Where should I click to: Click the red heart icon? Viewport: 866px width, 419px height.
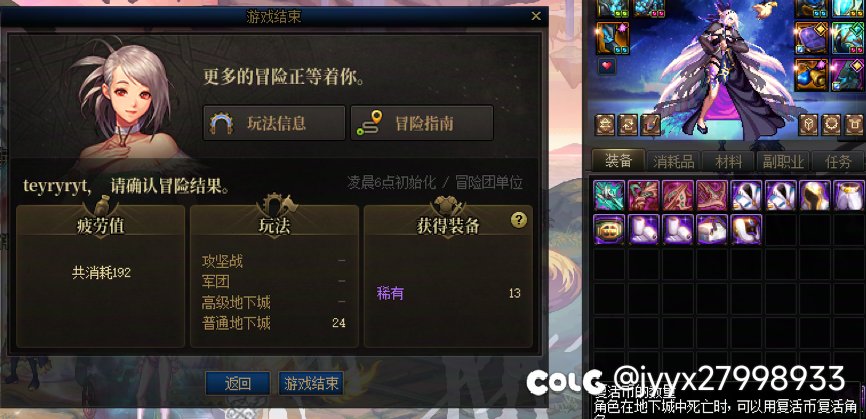tap(607, 66)
